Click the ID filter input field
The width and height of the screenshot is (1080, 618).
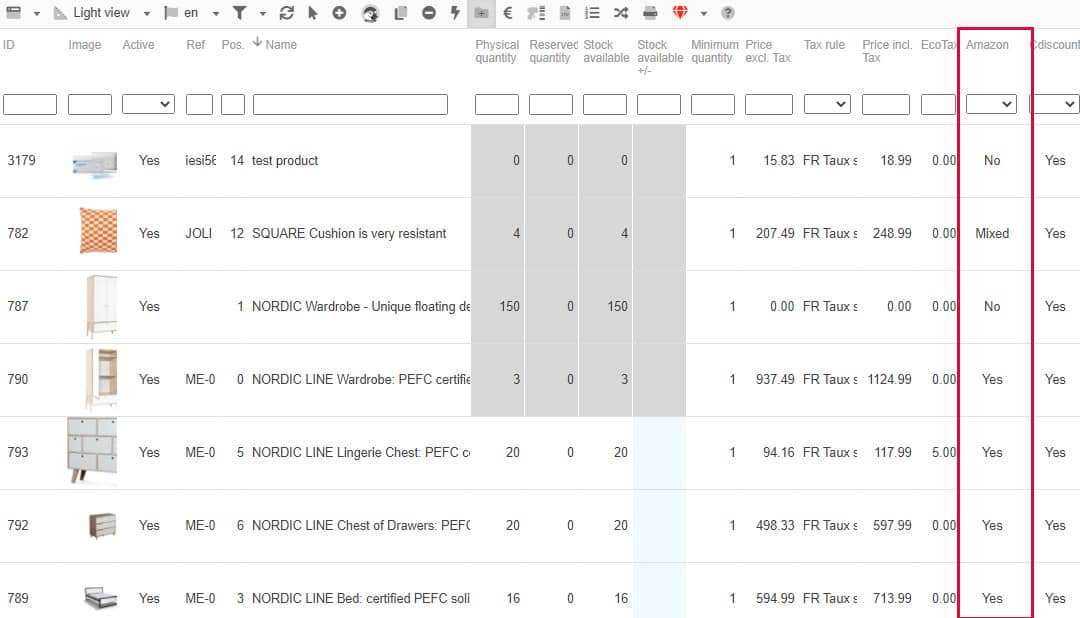[30, 104]
